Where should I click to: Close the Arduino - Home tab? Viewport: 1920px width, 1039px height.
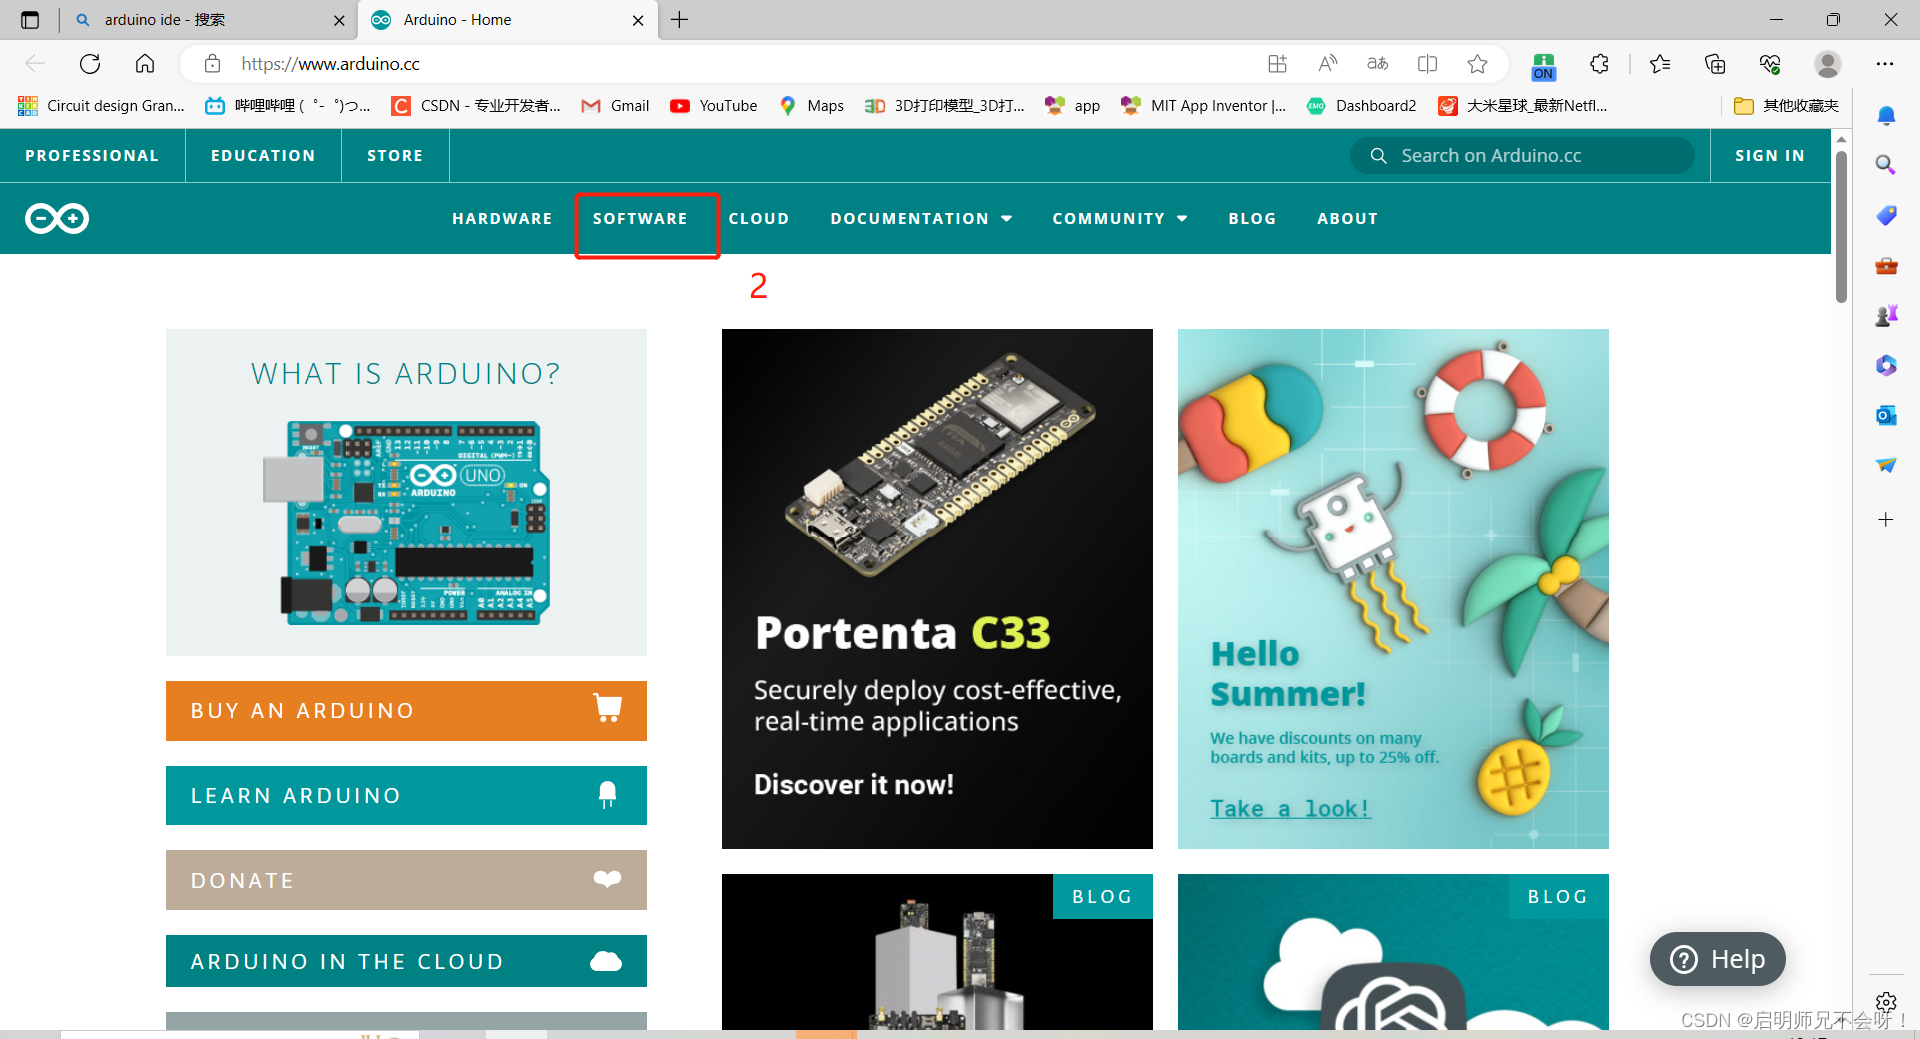click(x=638, y=20)
